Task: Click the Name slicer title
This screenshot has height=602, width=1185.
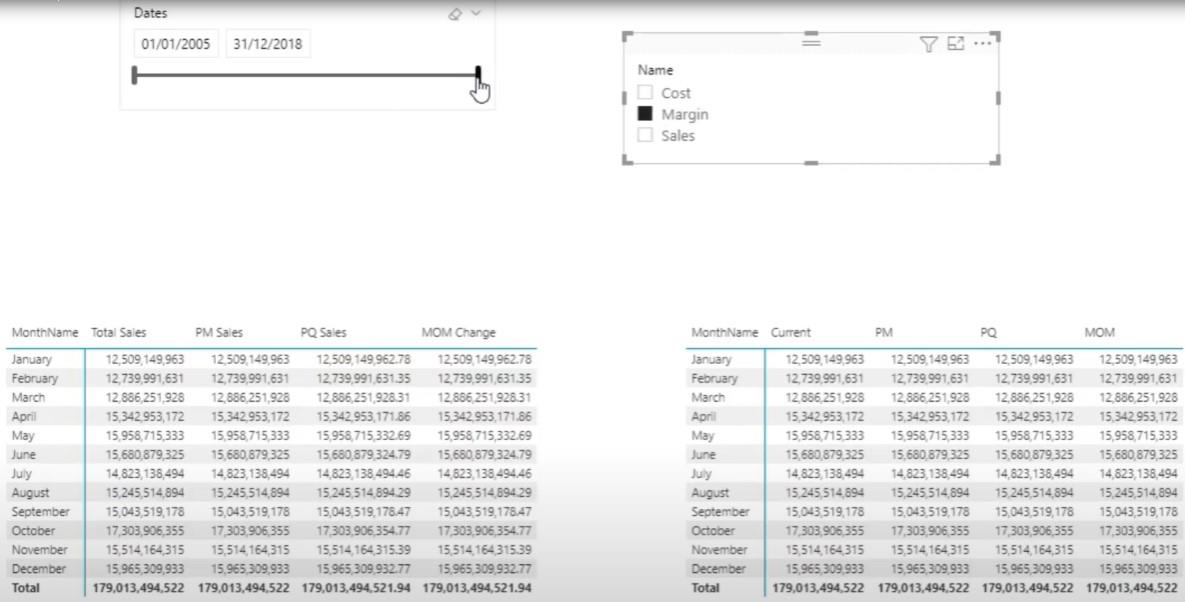Action: [655, 70]
